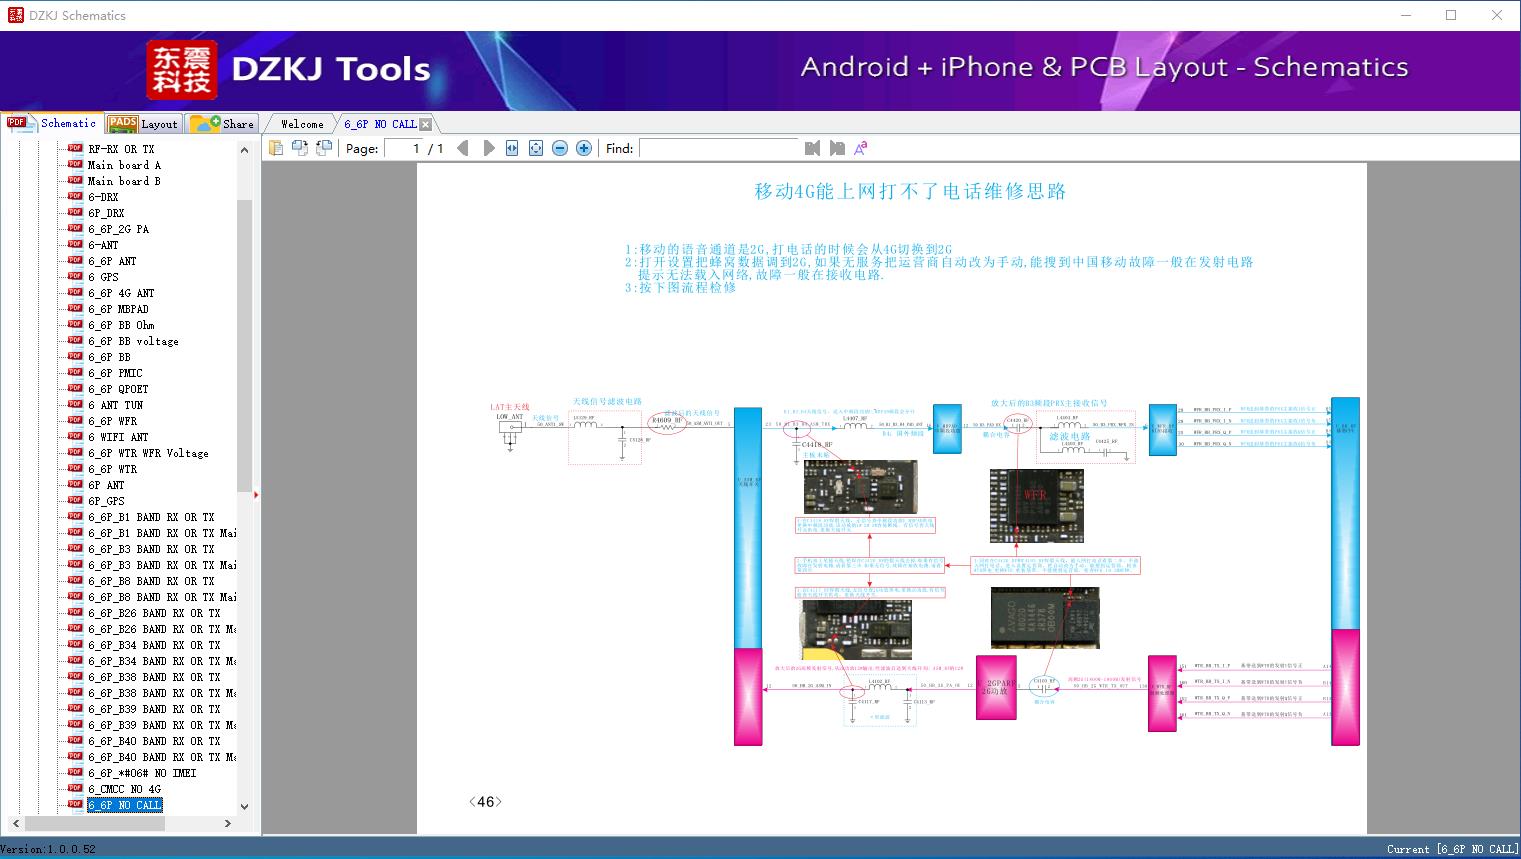Click PDF icon beside 6_6P BB
Viewport: 1521px width, 859px height.
(x=75, y=356)
